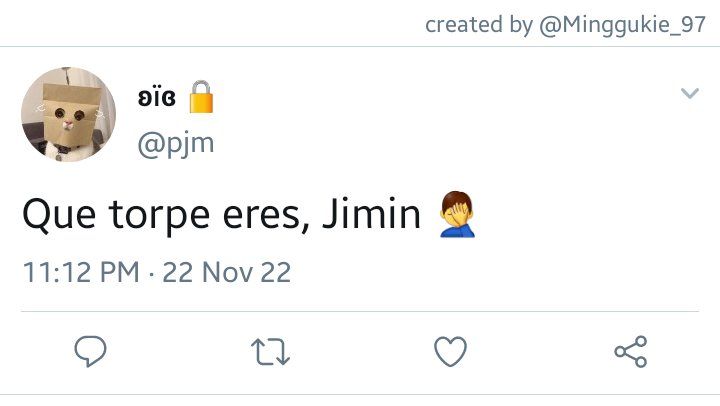Click the "22 Nov 22" date portion
Image resolution: width=720 pixels, height=406 pixels.
pyautogui.click(x=227, y=272)
